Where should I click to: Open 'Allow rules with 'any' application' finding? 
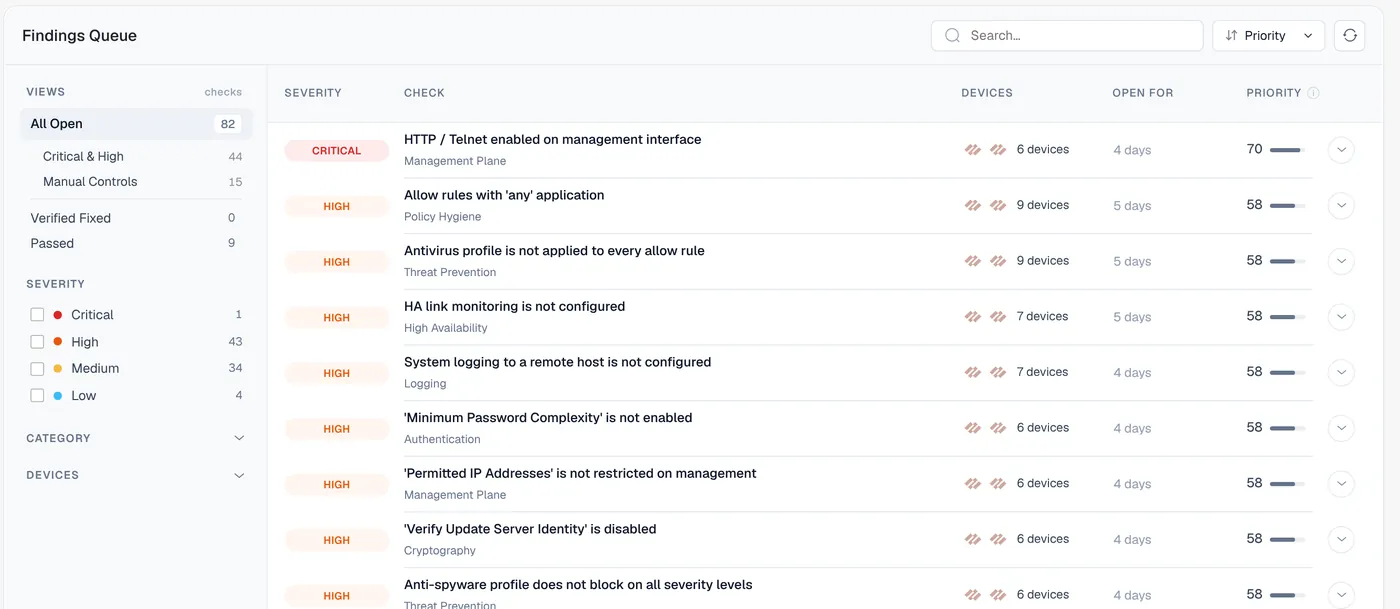click(x=504, y=195)
